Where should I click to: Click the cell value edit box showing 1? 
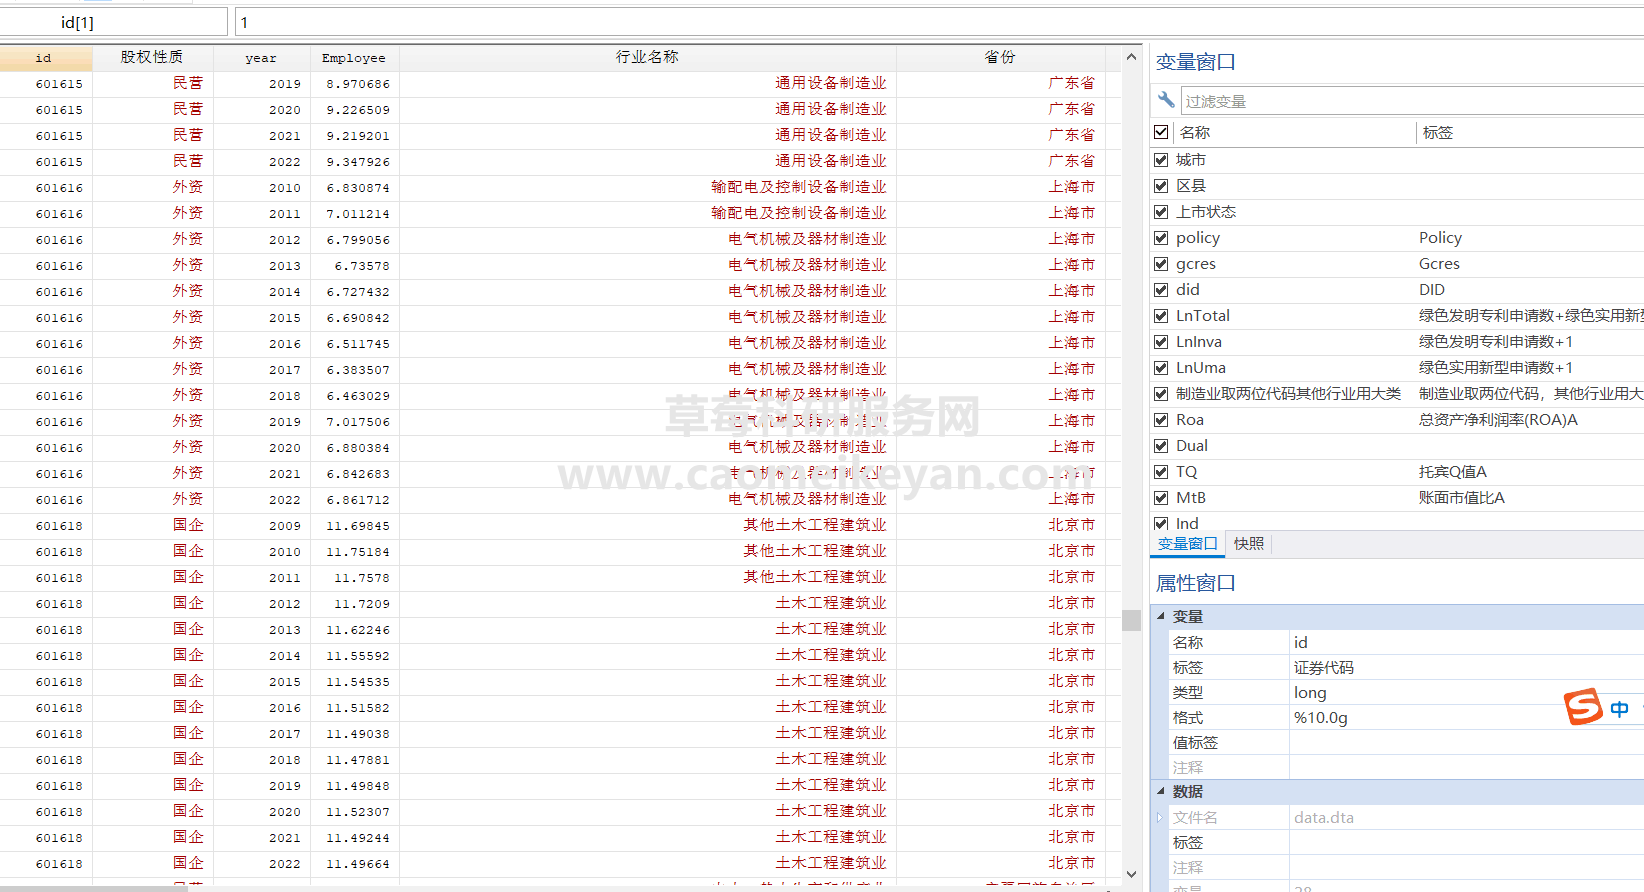coord(939,22)
